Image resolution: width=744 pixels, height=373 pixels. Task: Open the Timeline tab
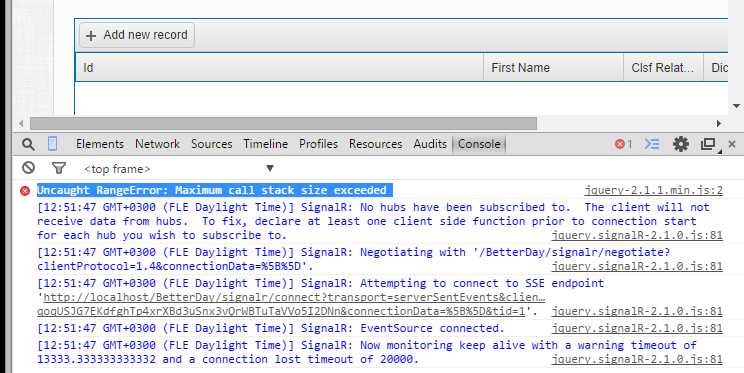[x=266, y=144]
